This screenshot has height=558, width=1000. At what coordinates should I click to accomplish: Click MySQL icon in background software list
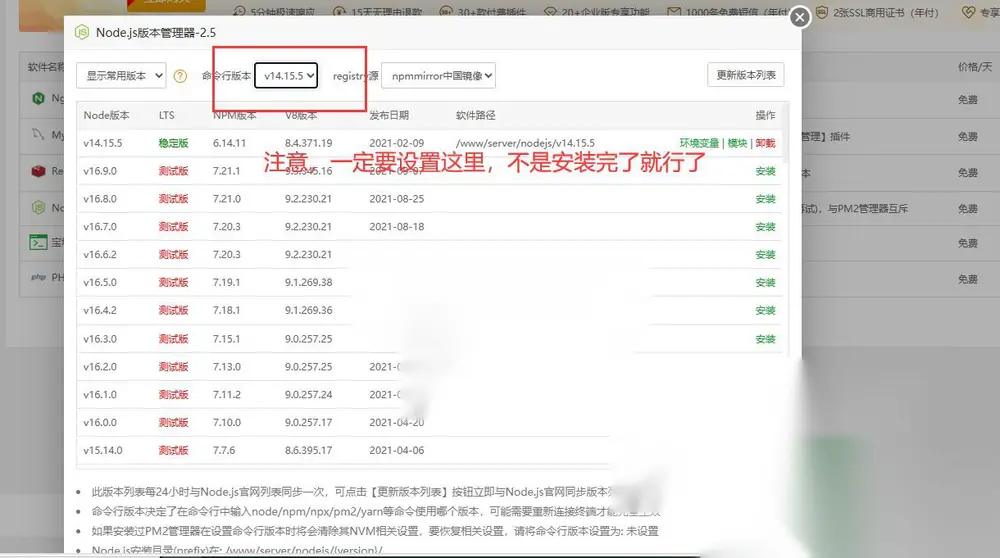(x=38, y=135)
